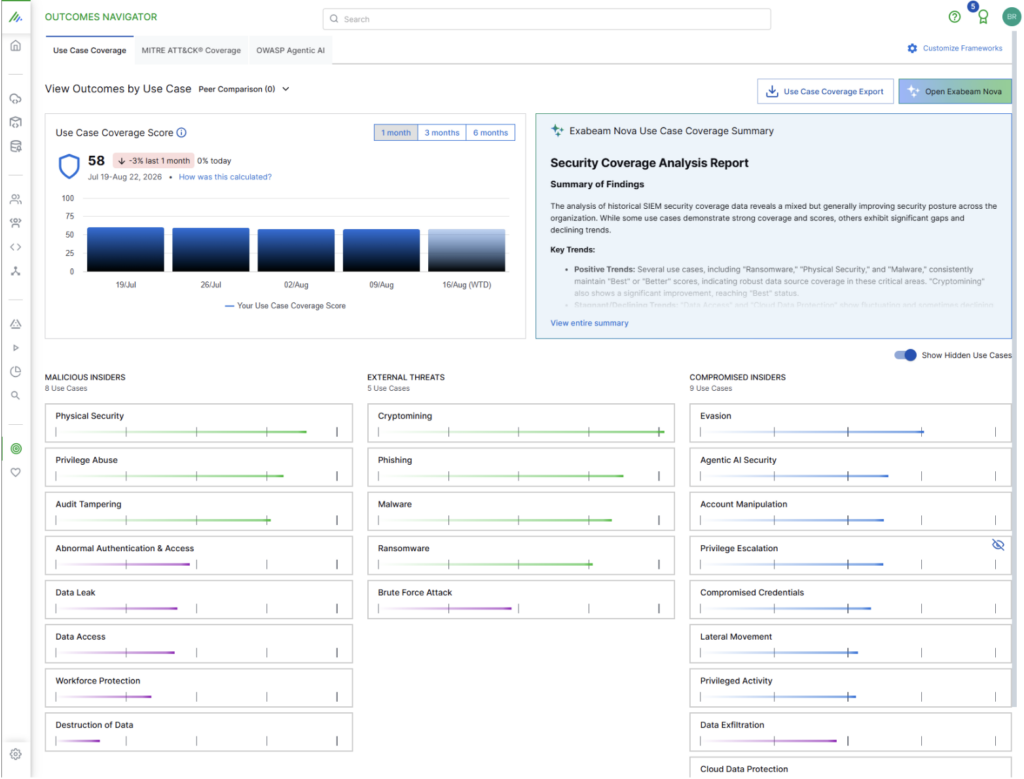Open Abnormal Authentication & Access card
1024x779 pixels.
(x=199, y=556)
